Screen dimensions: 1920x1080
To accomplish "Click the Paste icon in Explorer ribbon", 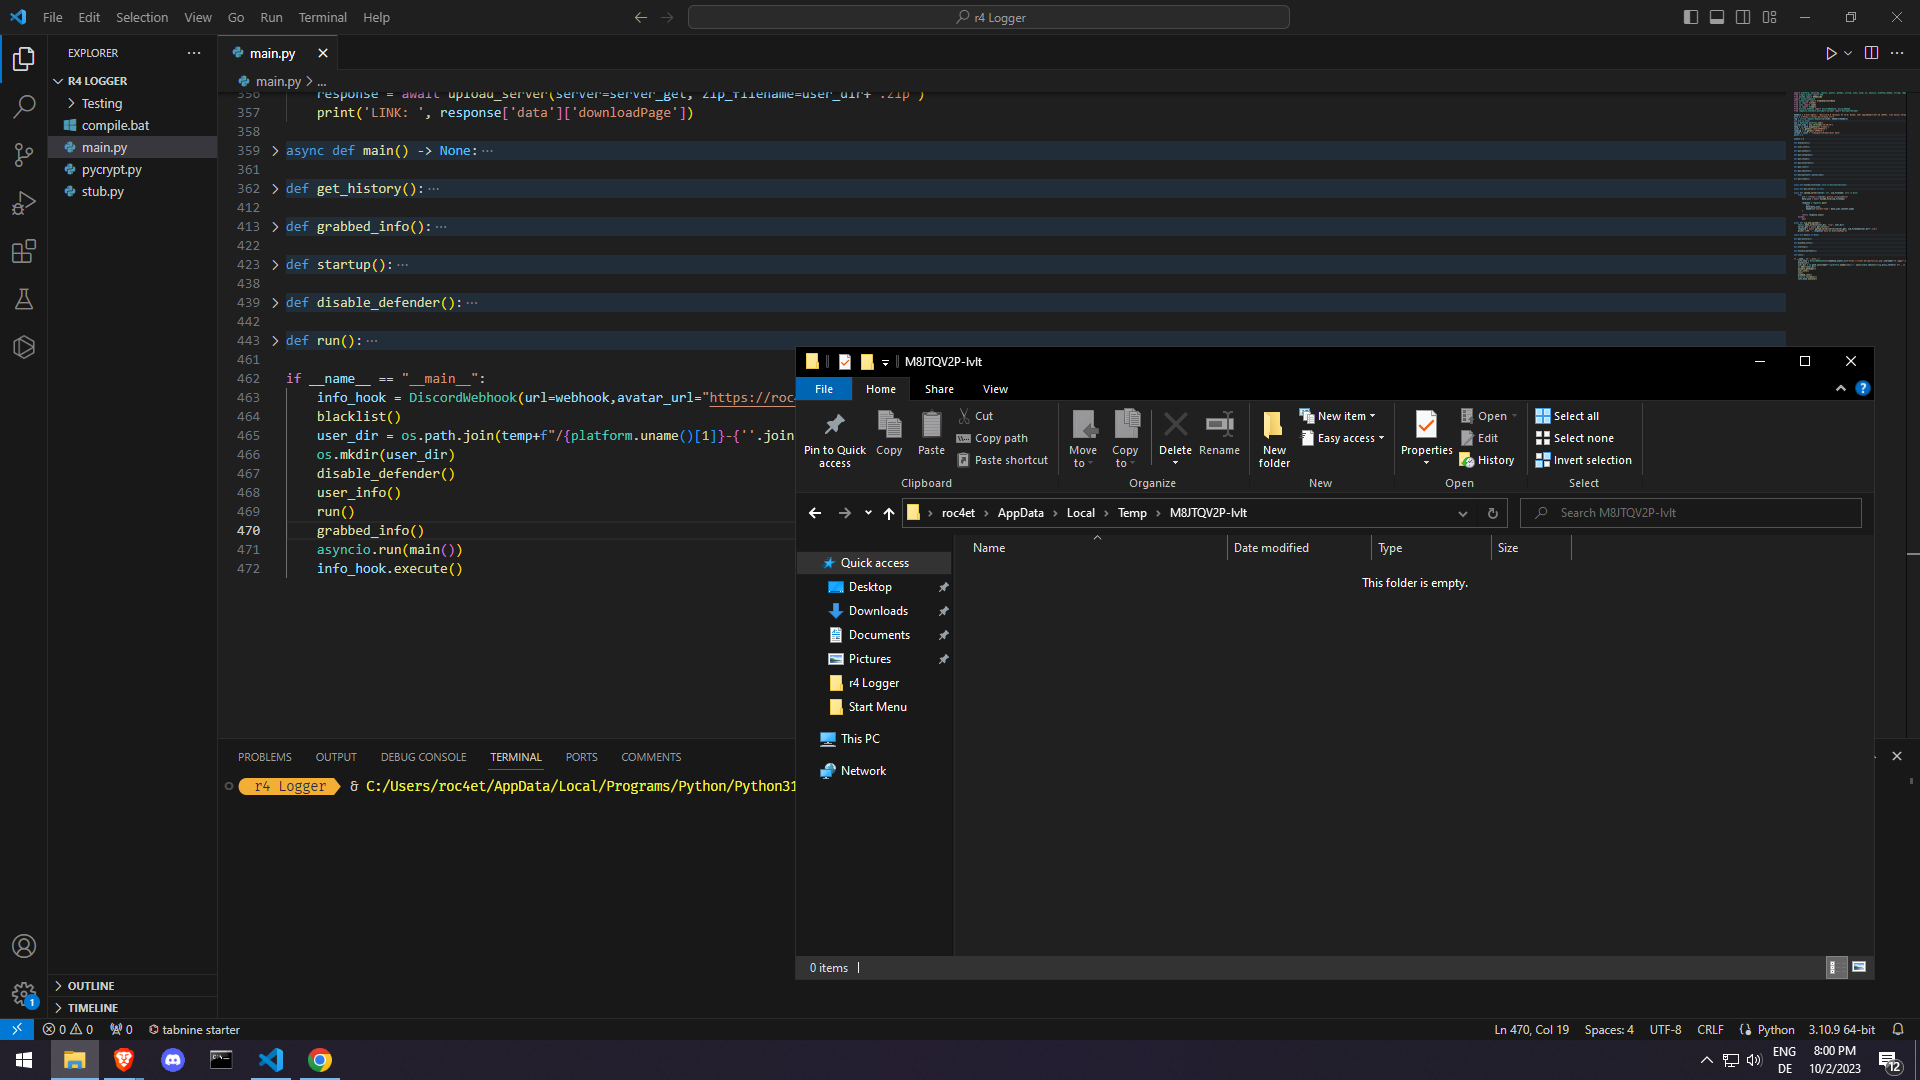I will click(x=931, y=433).
